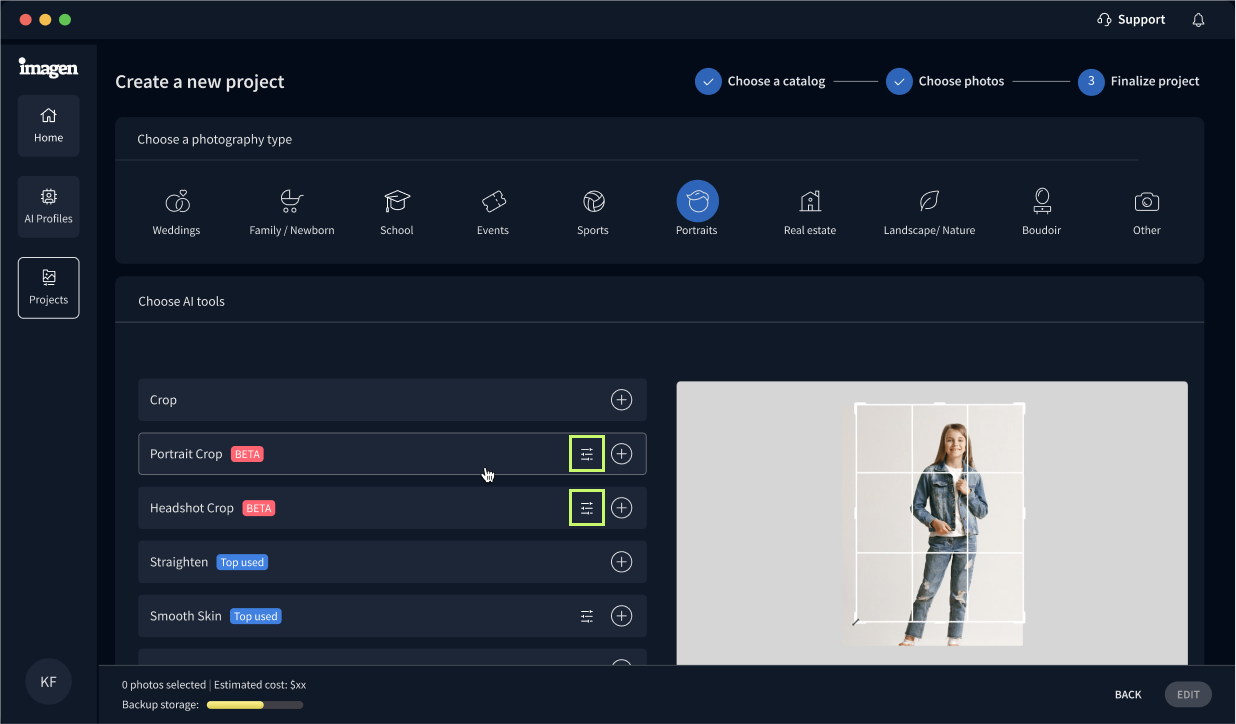The width and height of the screenshot is (1236, 724).
Task: Select the Real estate photography icon
Action: click(x=809, y=201)
